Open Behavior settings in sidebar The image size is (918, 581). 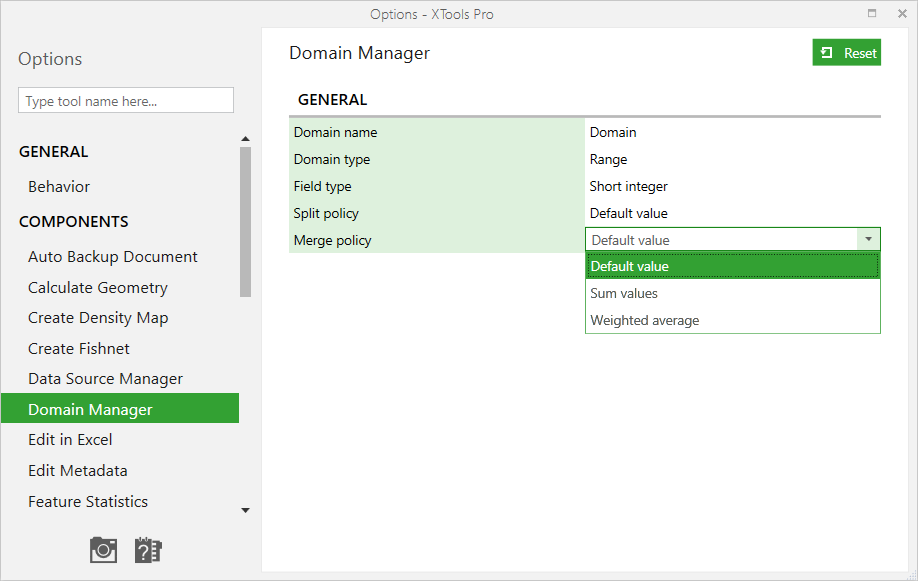coord(59,187)
